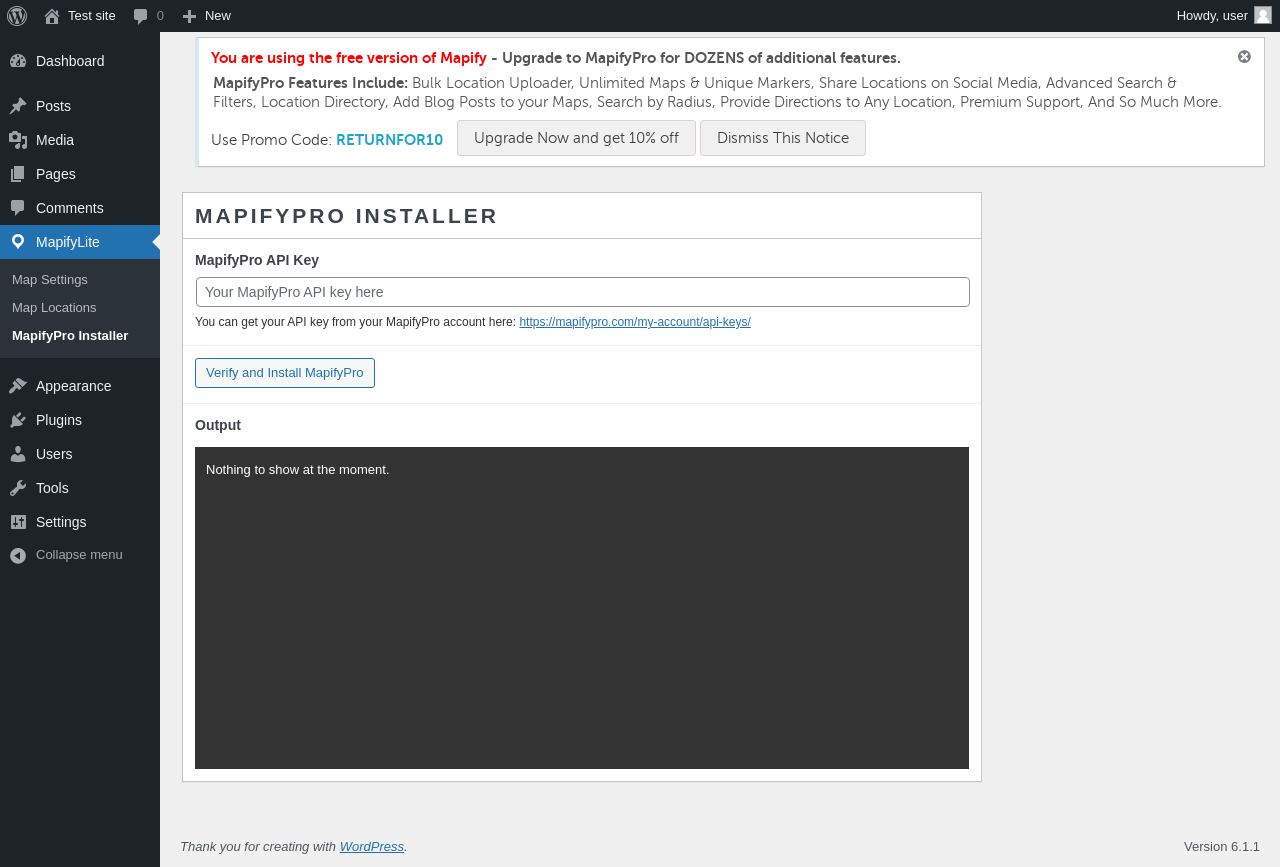Select the MapifyLite menu label
This screenshot has height=867, width=1280.
[x=68, y=242]
